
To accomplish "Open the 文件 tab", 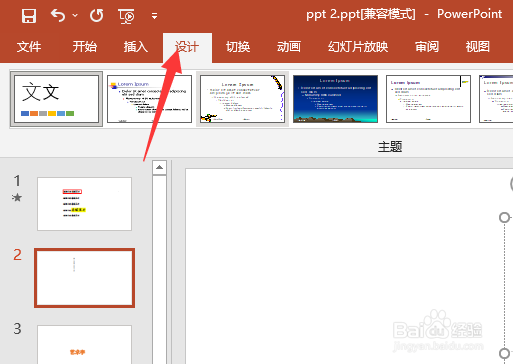I will pyautogui.click(x=29, y=47).
